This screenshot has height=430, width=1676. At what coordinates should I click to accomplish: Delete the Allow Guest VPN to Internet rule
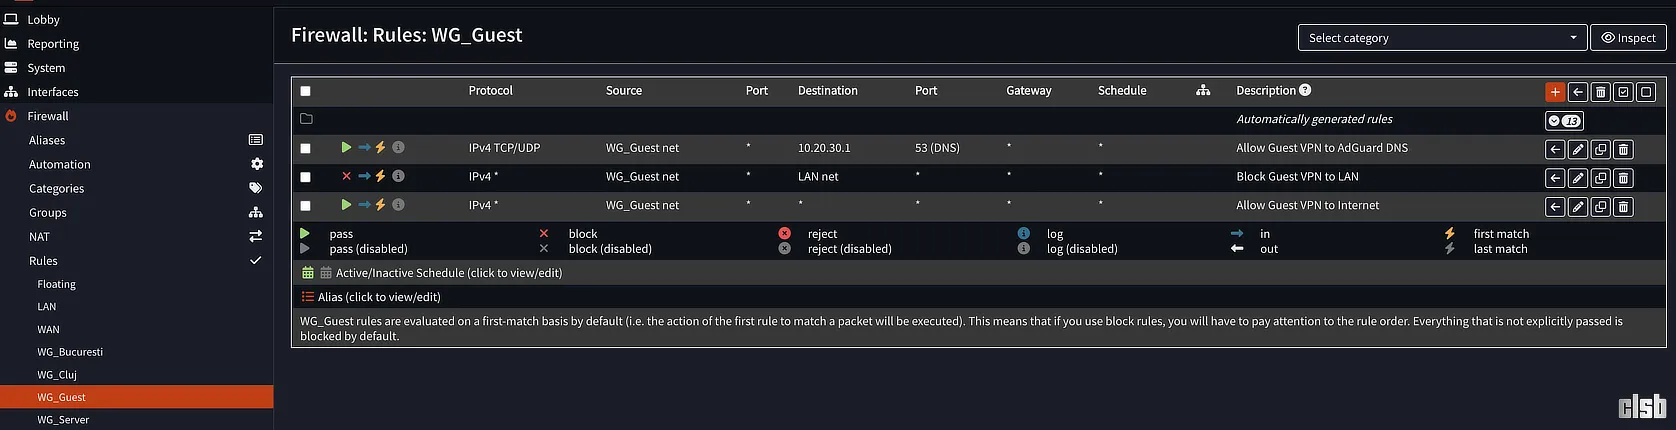[x=1623, y=207]
